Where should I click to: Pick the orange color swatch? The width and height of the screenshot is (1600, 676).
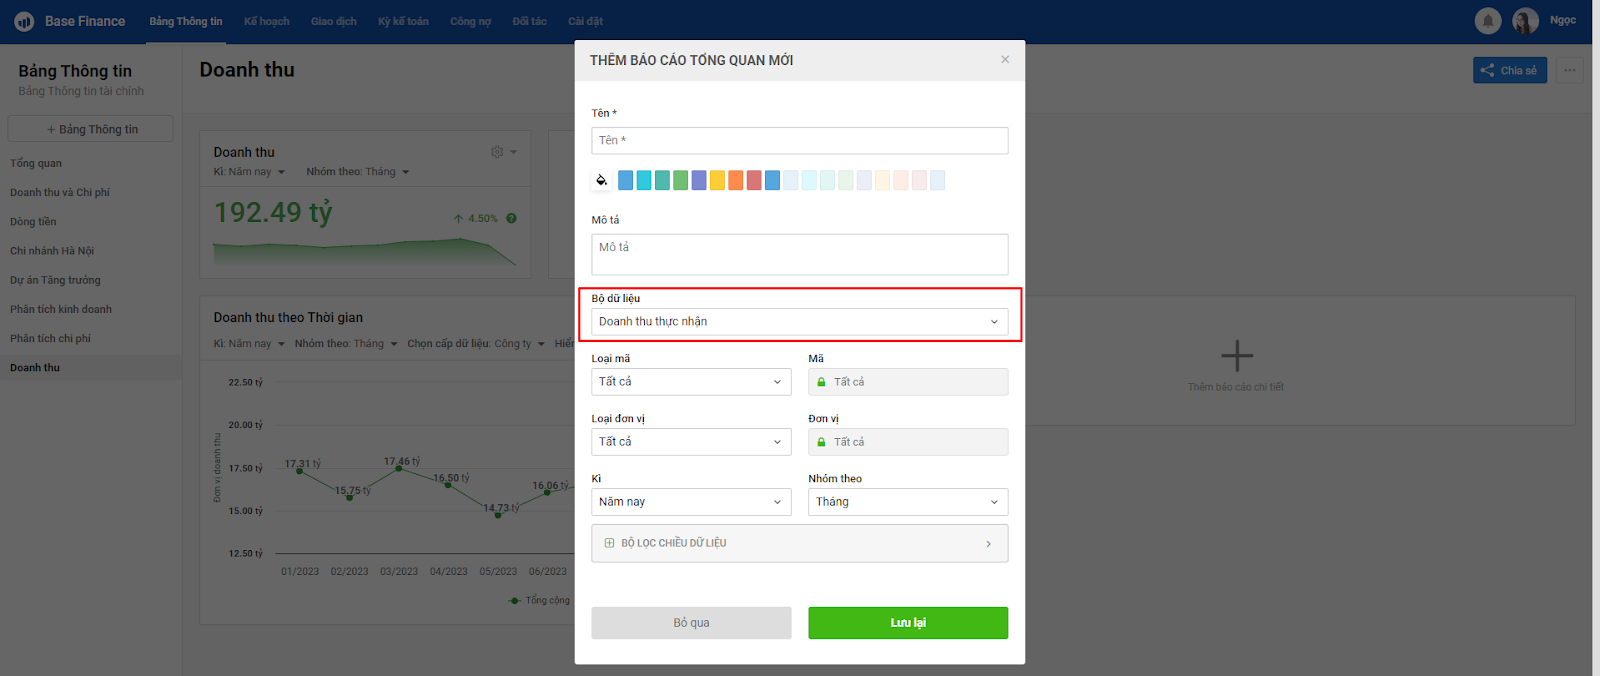pos(735,180)
